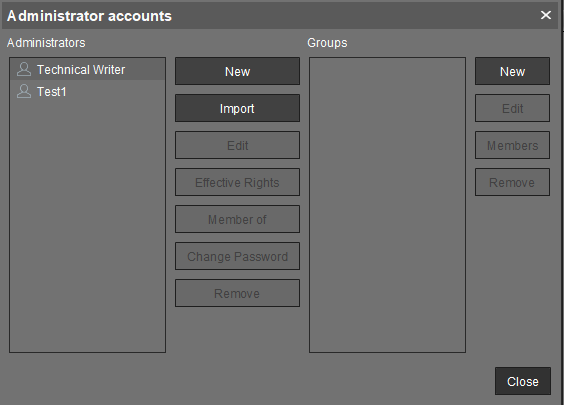
Task: Create a New administrator account
Action: point(237,71)
